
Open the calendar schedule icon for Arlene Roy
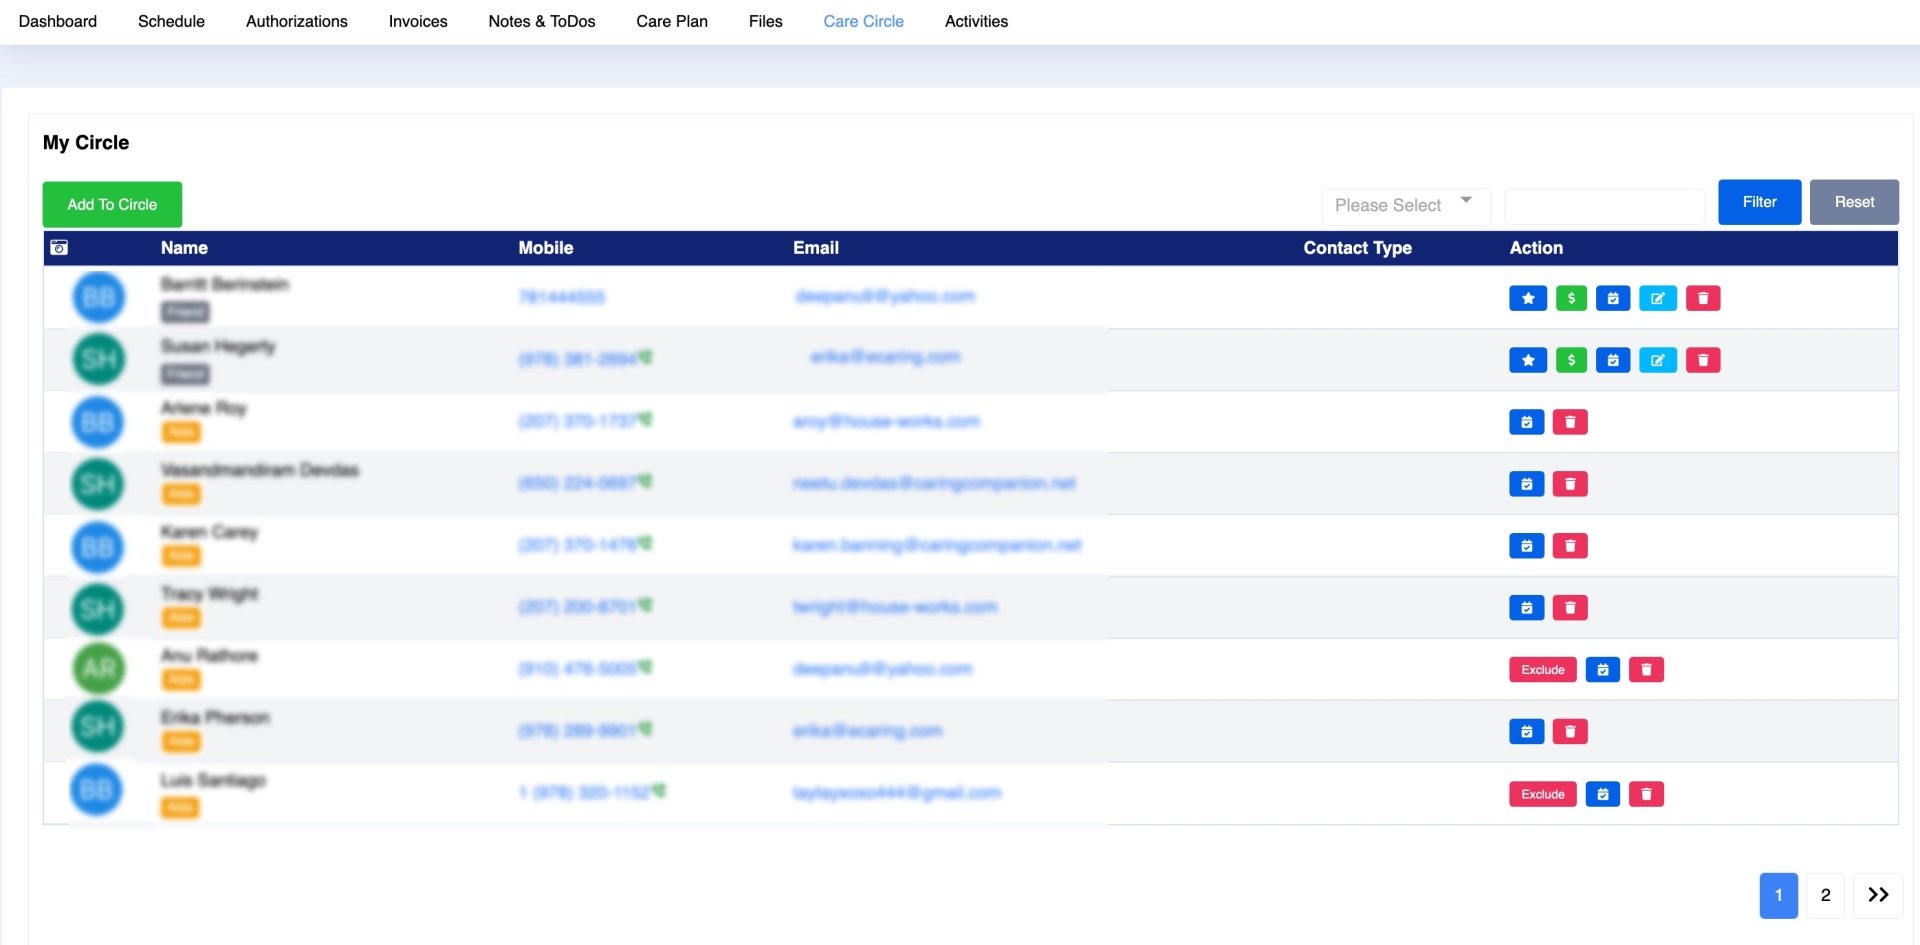(1527, 422)
